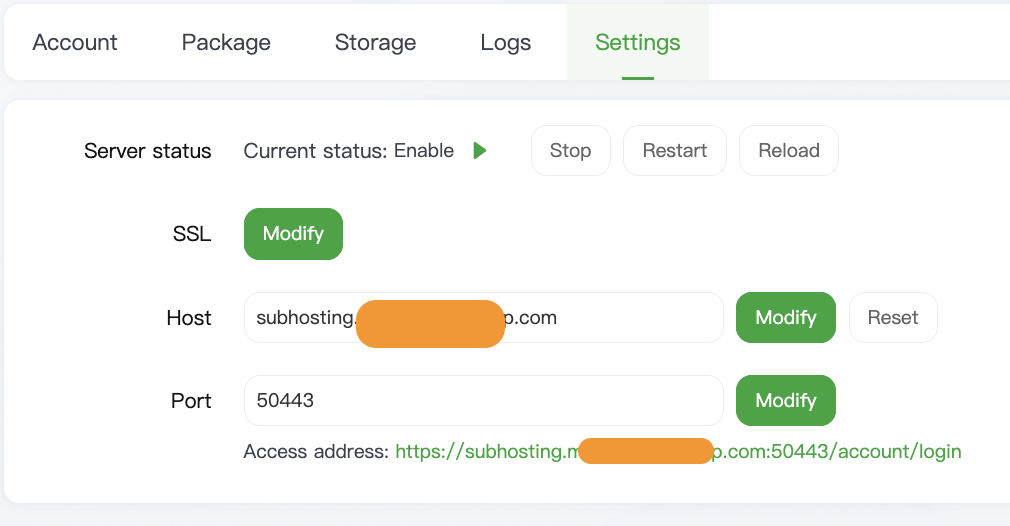This screenshot has height=526, width=1010.
Task: Modify the SSL configuration
Action: (x=293, y=234)
